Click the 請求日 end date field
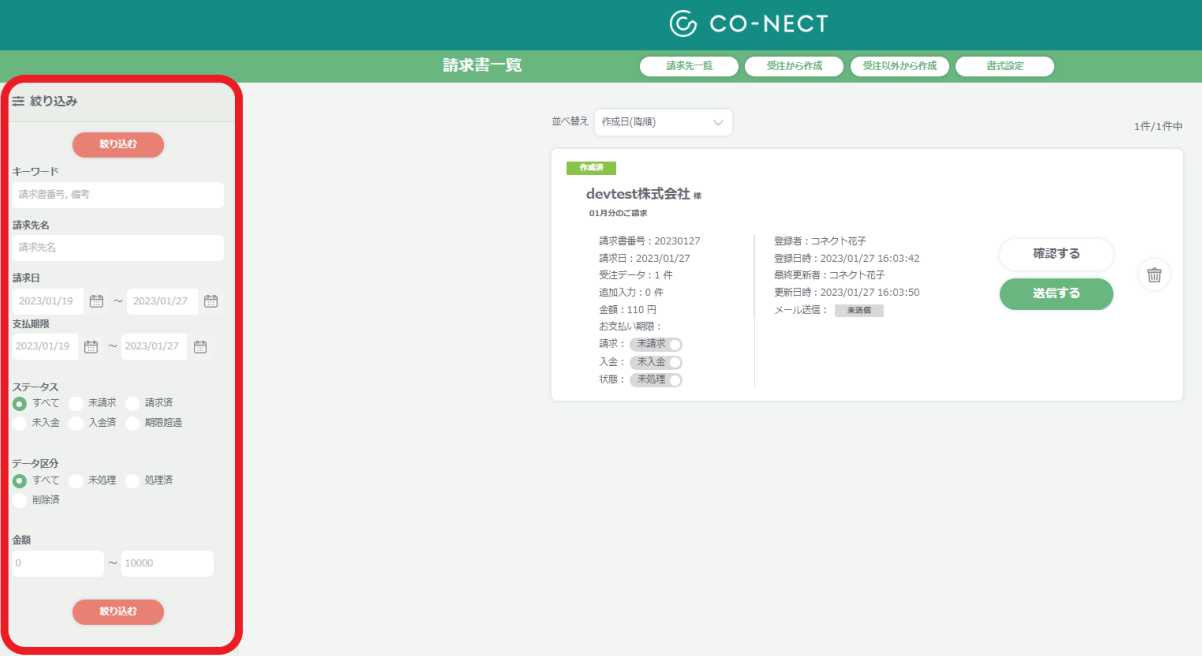Viewport: 1202px width, 656px height. [161, 301]
